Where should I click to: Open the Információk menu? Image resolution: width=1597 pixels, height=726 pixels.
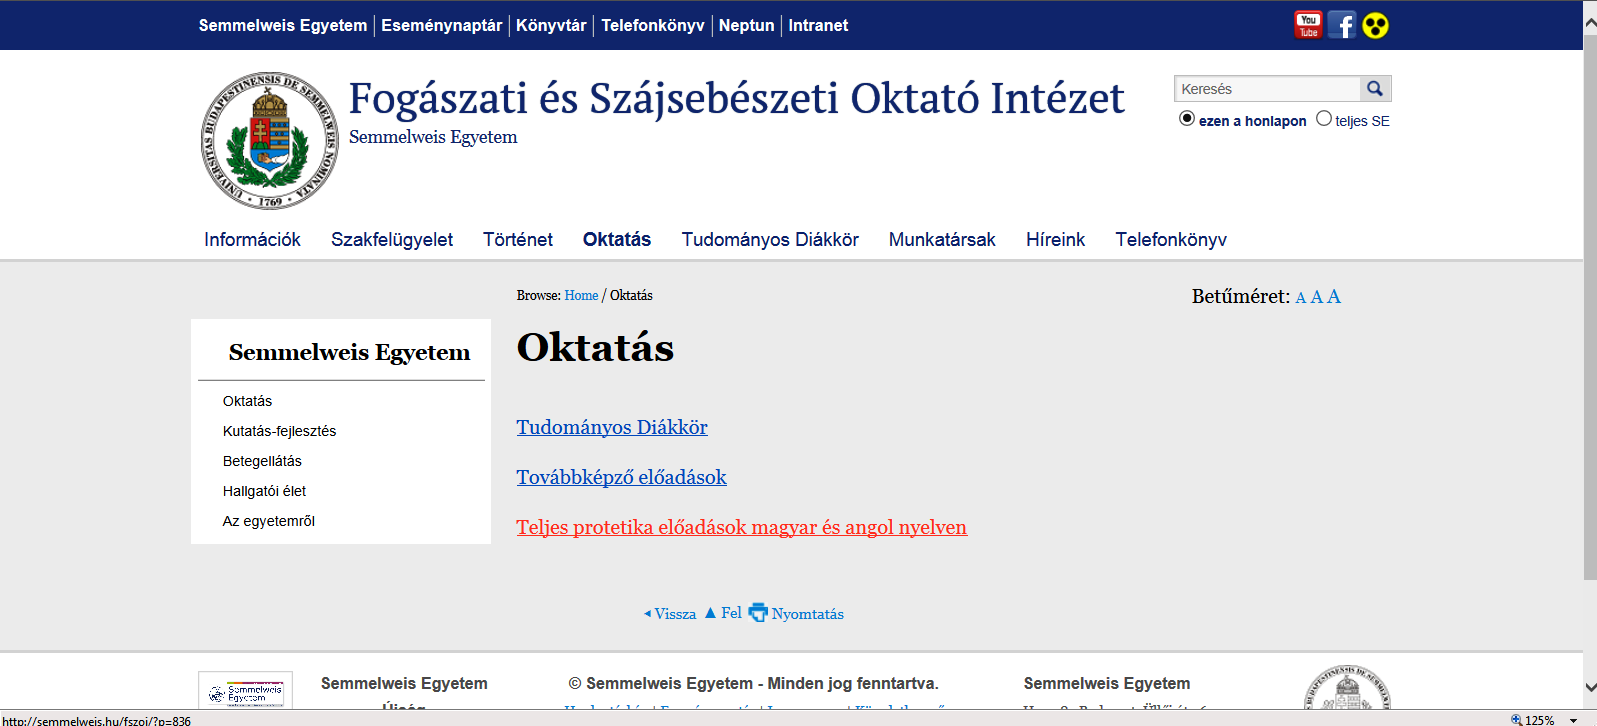252,240
